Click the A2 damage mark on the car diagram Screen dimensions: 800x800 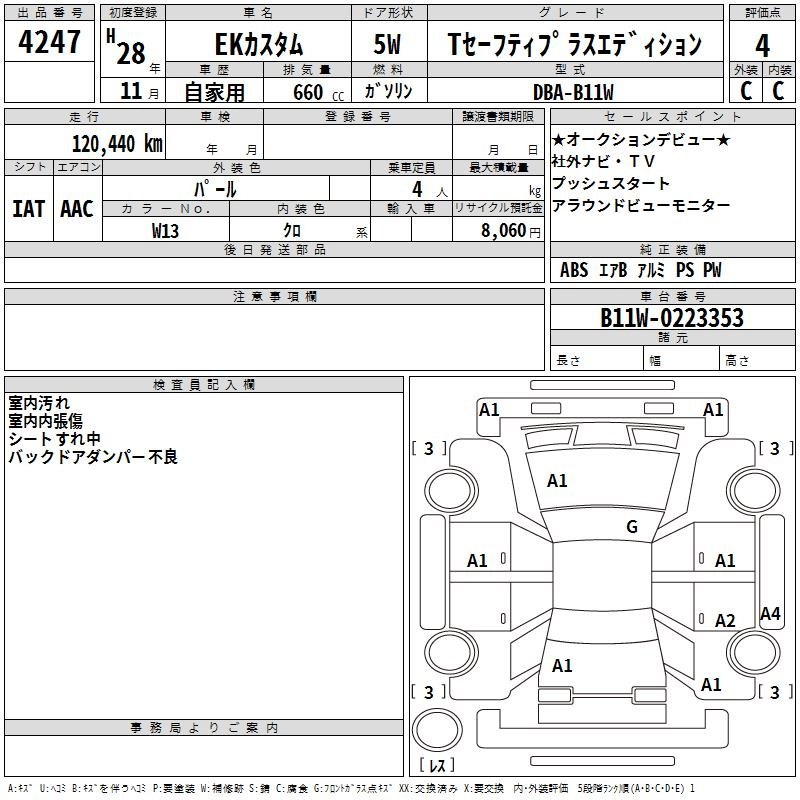[725, 621]
